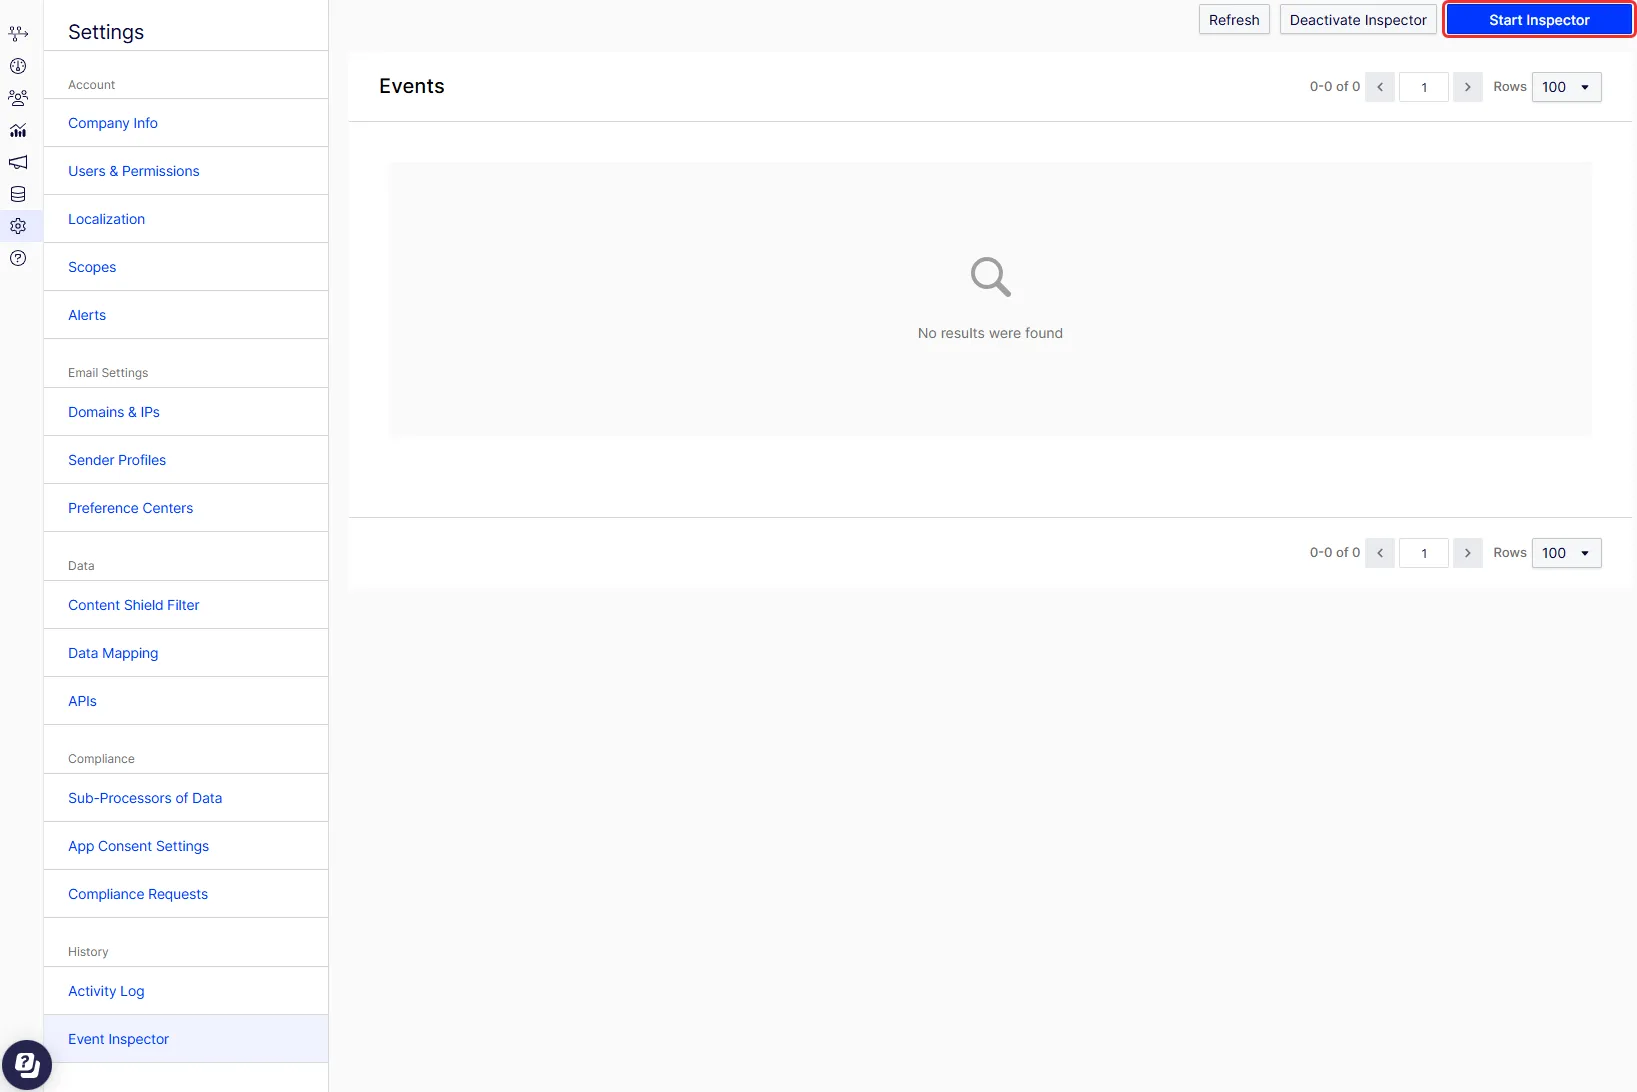Image resolution: width=1637 pixels, height=1092 pixels.
Task: Open Activity Log page
Action: pyautogui.click(x=186, y=991)
